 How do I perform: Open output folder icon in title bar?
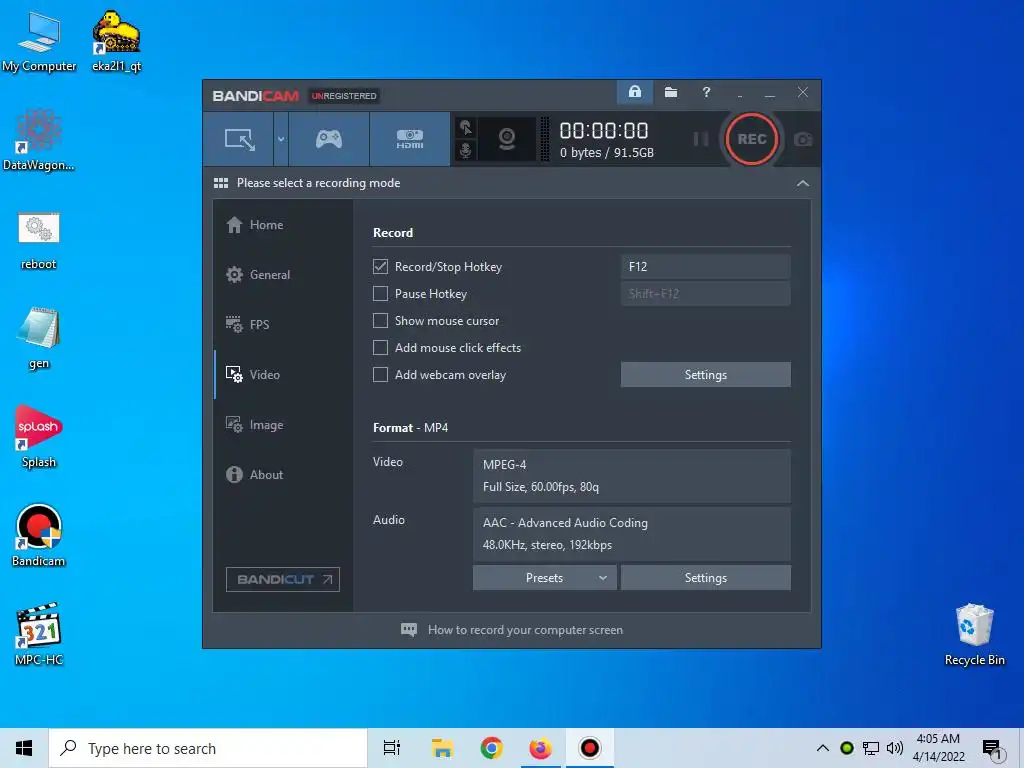coord(671,92)
